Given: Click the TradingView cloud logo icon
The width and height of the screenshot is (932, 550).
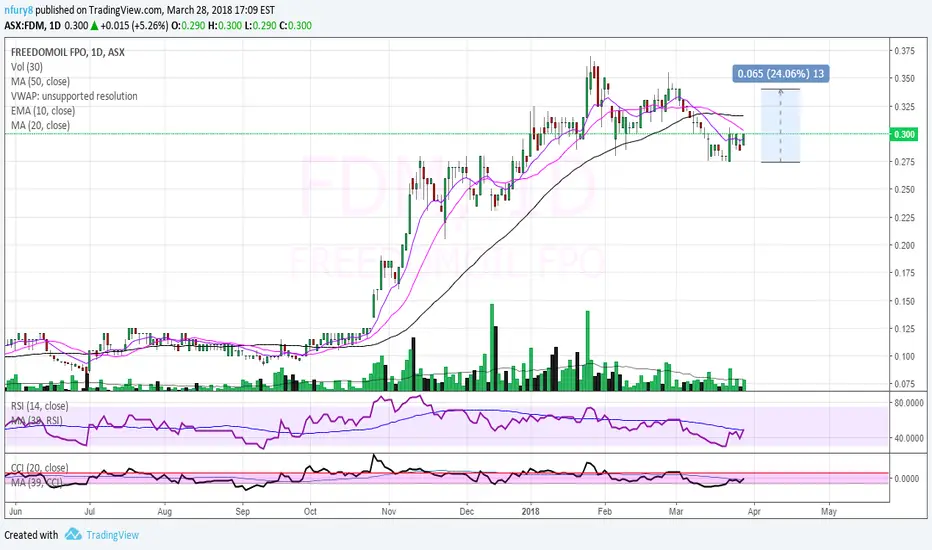Looking at the screenshot, I should (x=73, y=534).
